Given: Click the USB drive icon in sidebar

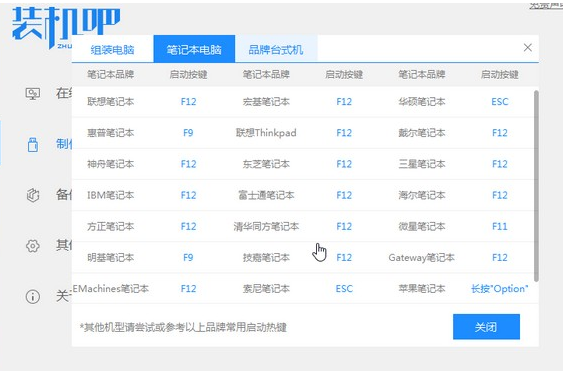Looking at the screenshot, I should (33, 144).
